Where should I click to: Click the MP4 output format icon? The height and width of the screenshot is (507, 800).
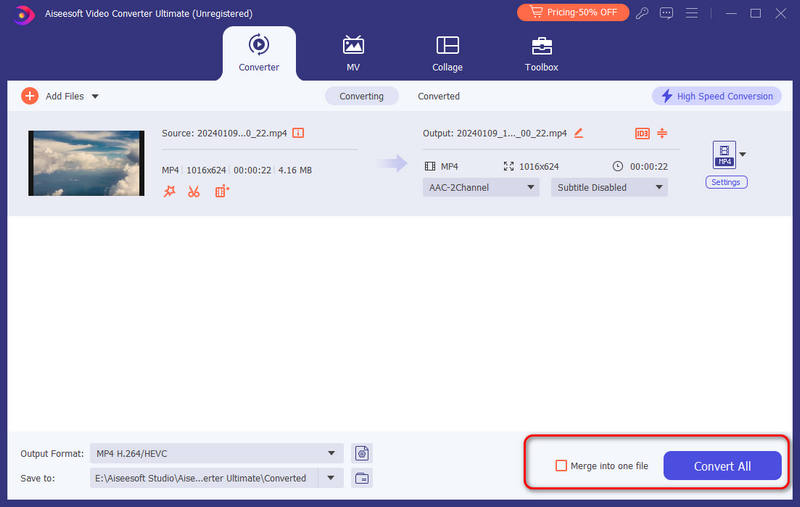click(724, 155)
